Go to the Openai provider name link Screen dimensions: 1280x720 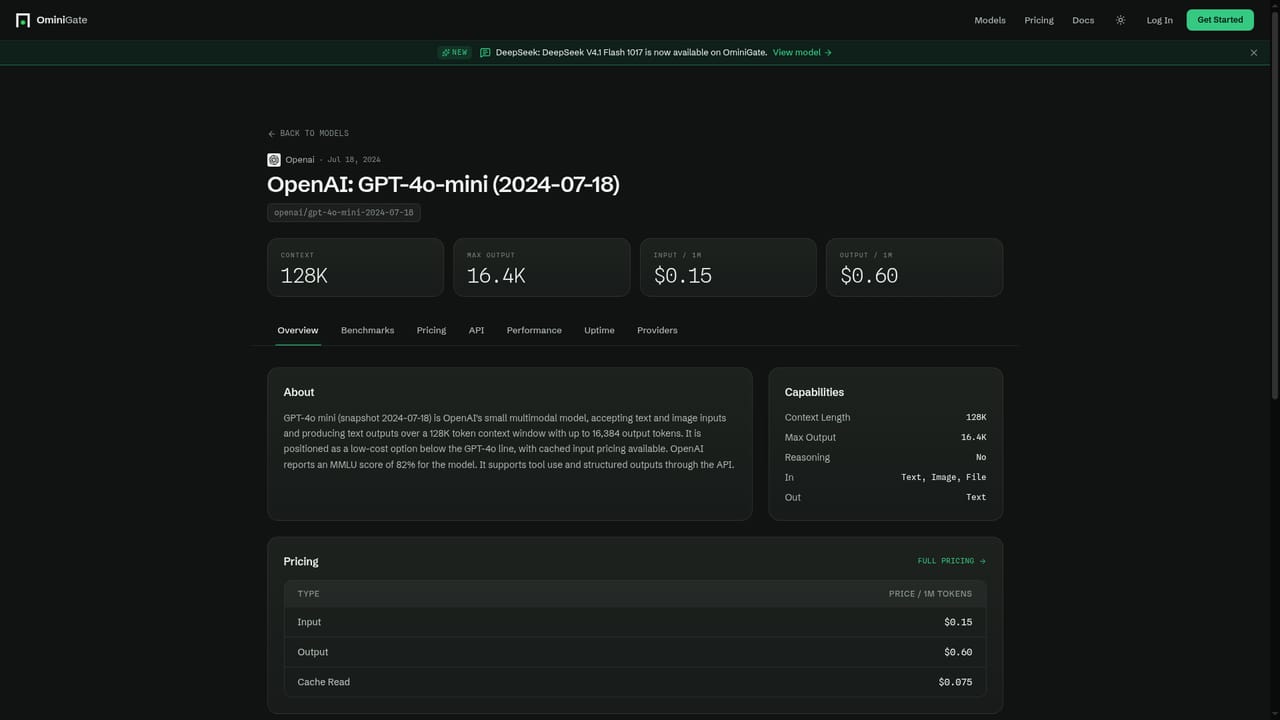(300, 160)
